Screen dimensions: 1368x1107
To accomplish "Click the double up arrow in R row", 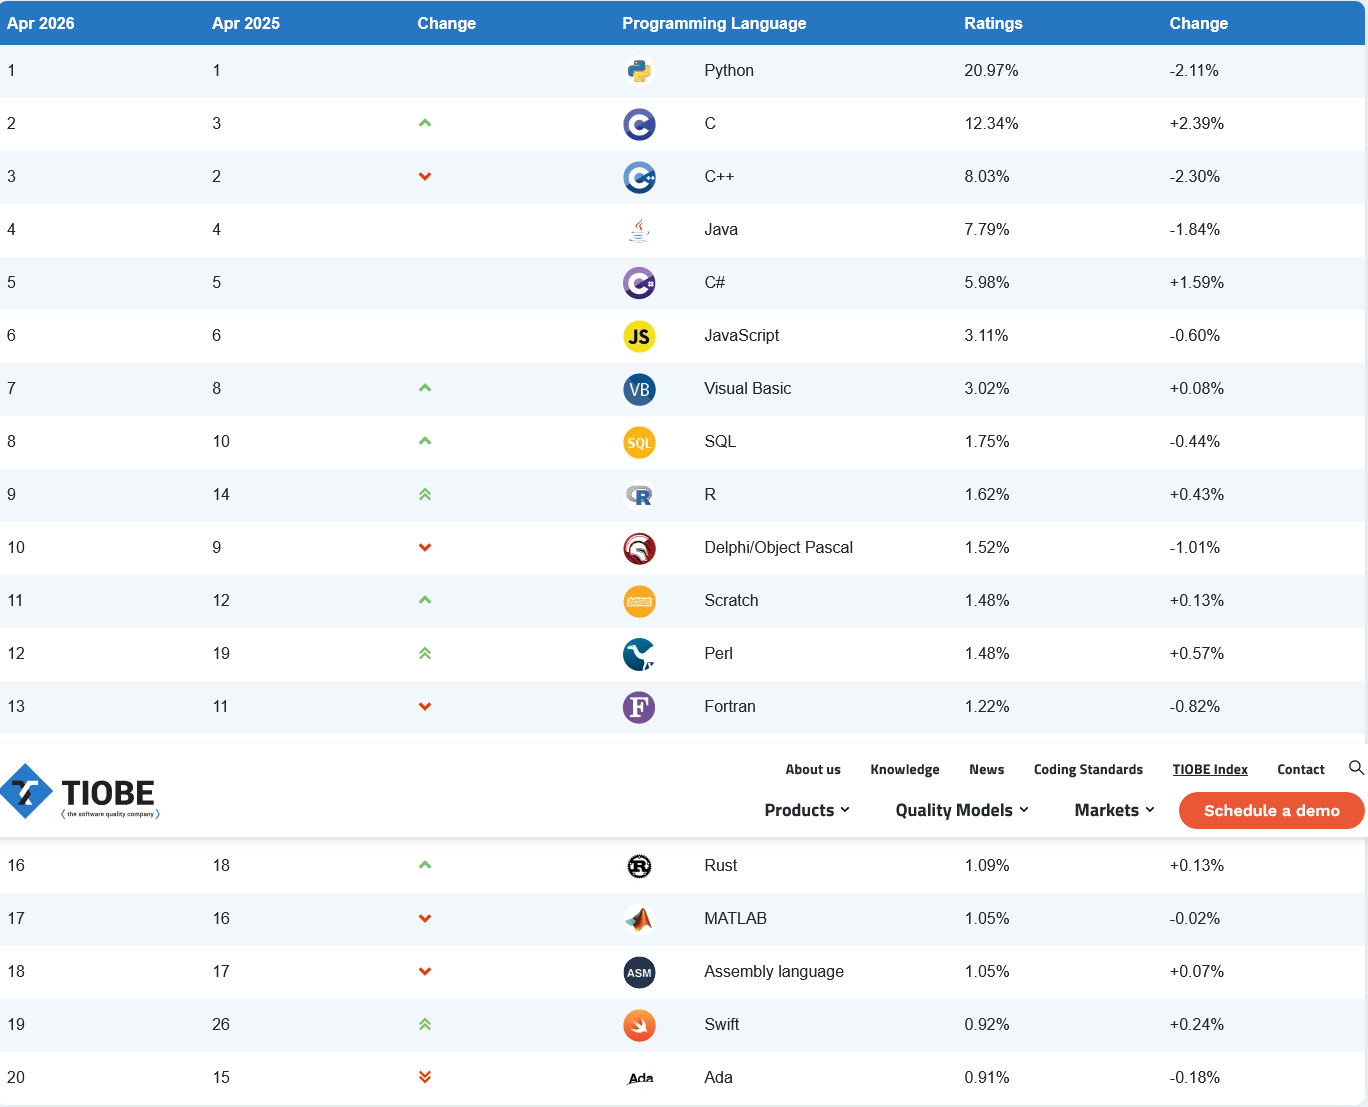I will pos(425,494).
